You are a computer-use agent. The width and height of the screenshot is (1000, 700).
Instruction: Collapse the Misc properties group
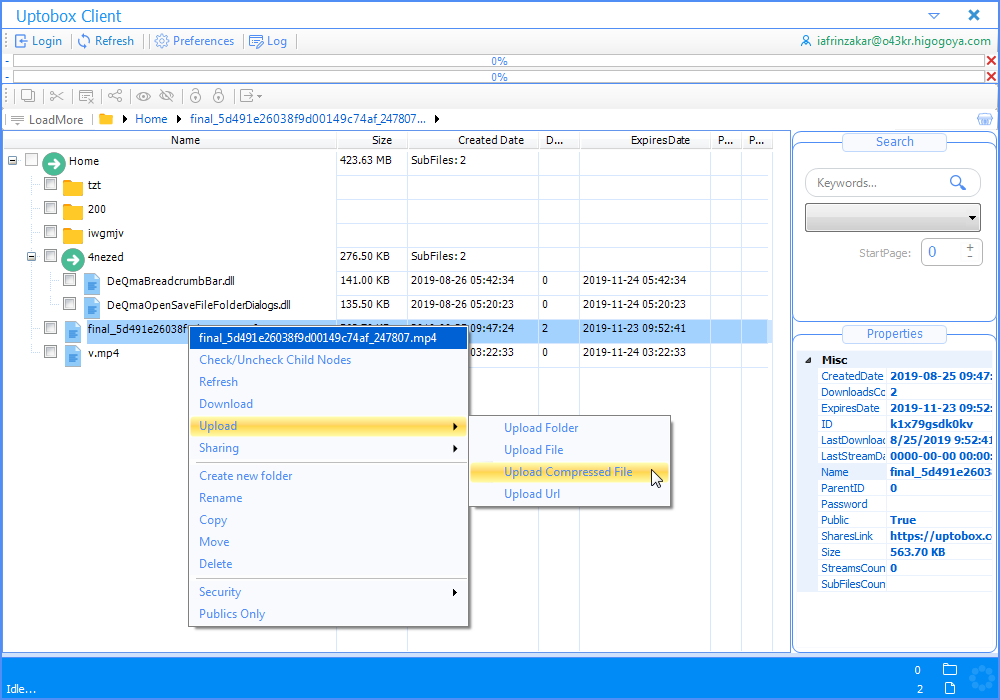point(809,360)
